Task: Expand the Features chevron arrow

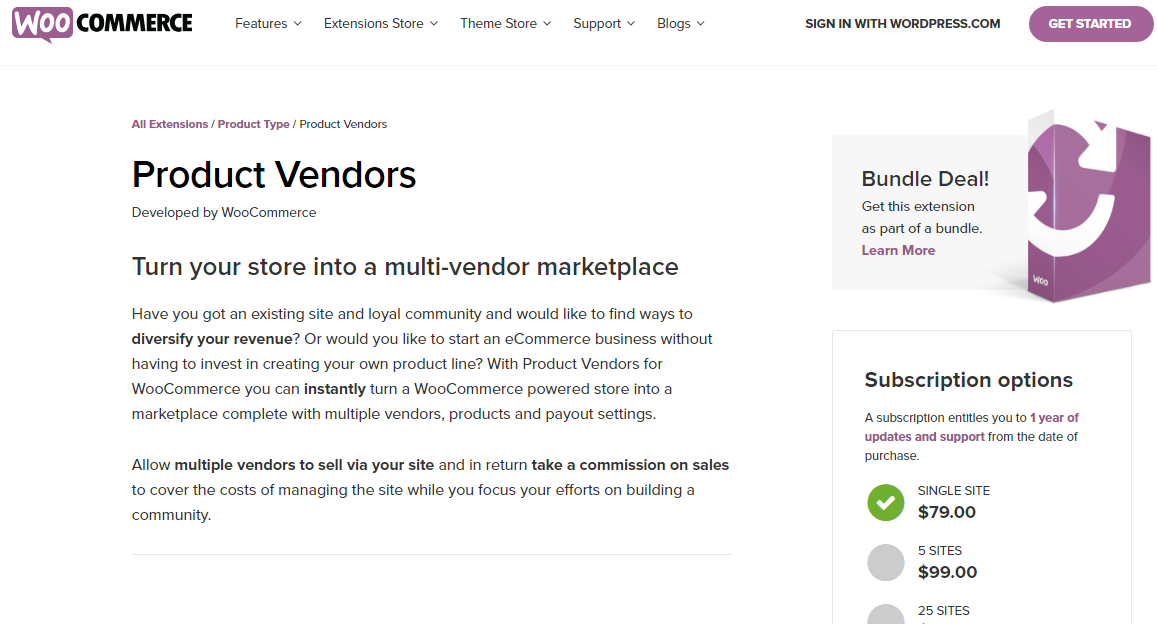Action: click(297, 24)
